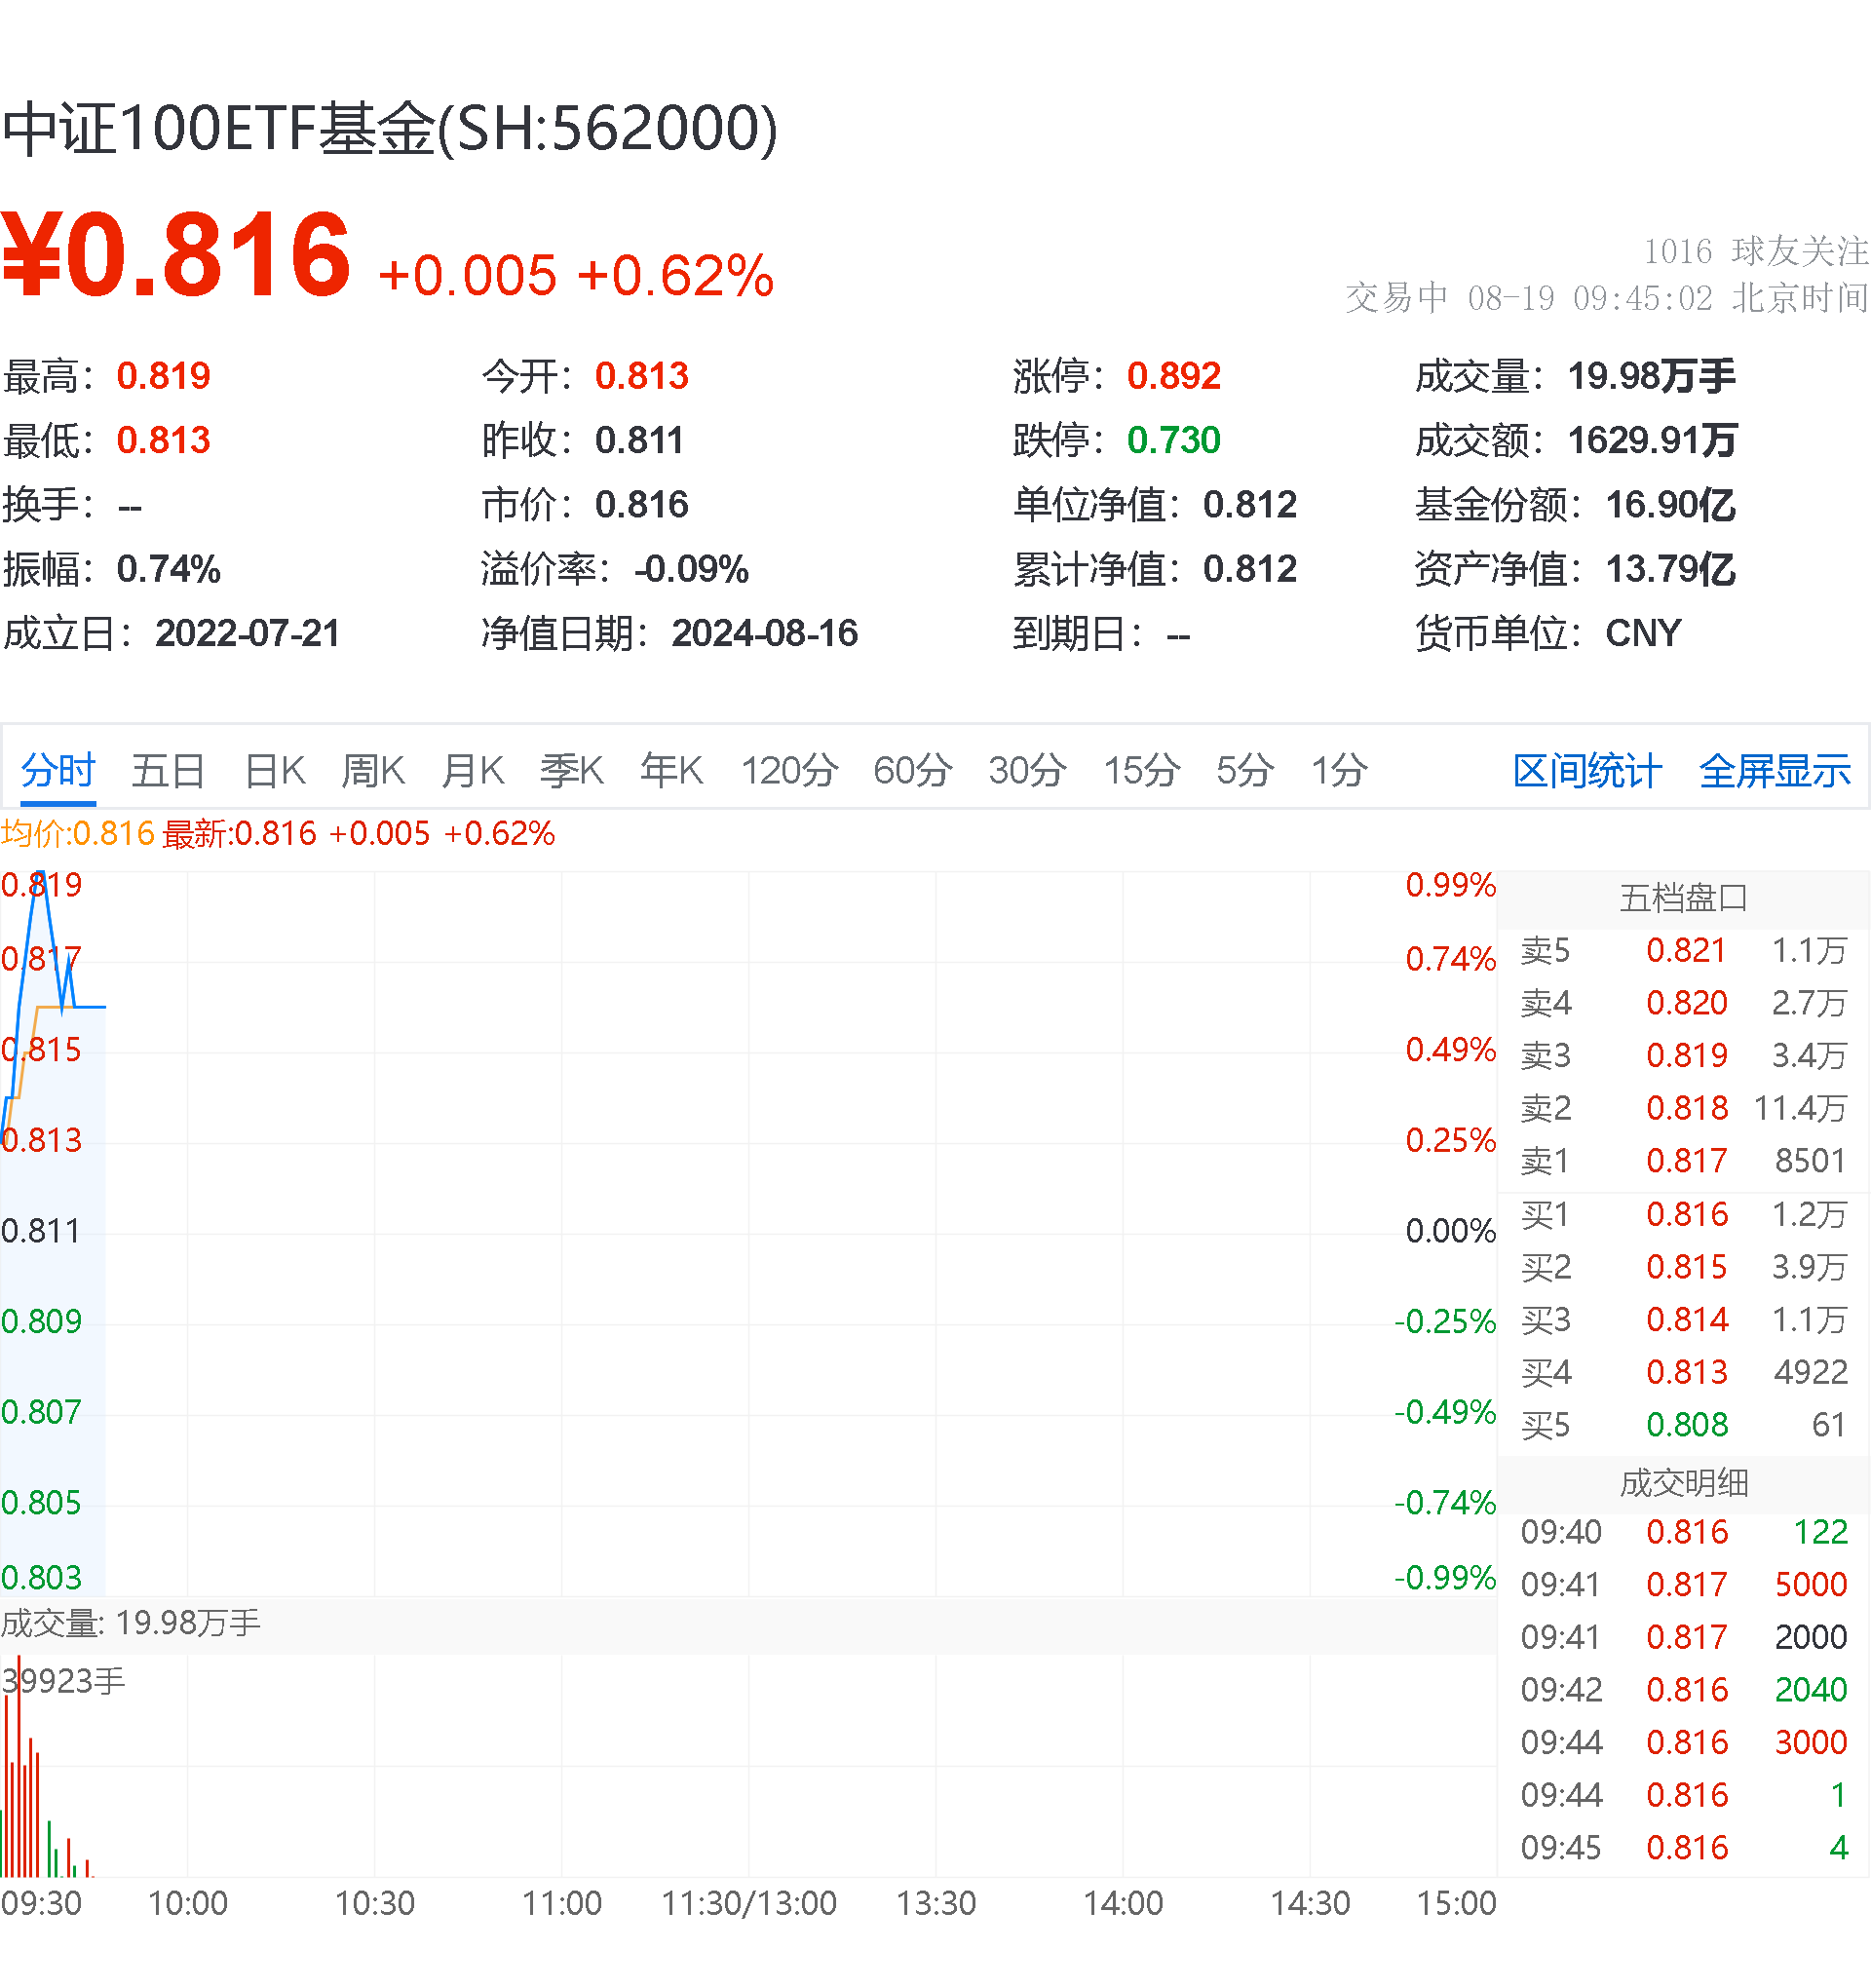Click the 涨停 value 0.892
Screen dimensions: 1871x1988
(1174, 376)
